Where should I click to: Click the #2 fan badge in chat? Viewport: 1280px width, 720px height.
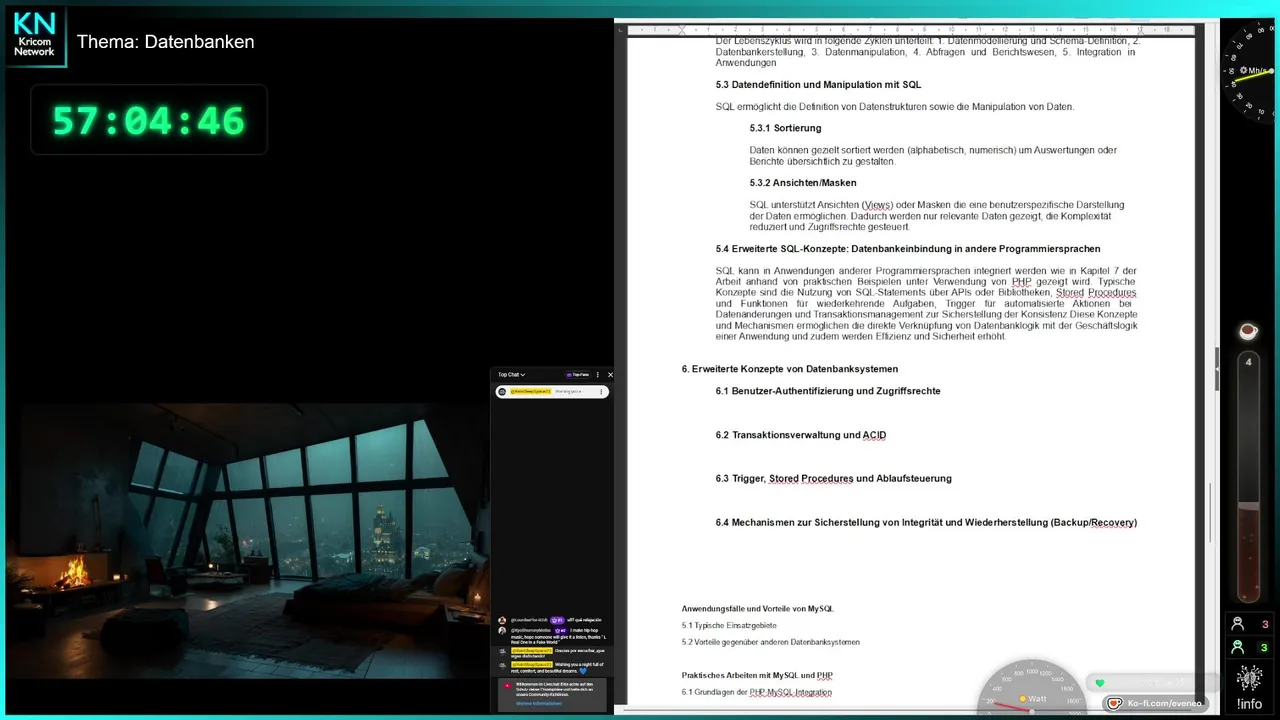pyautogui.click(x=560, y=630)
